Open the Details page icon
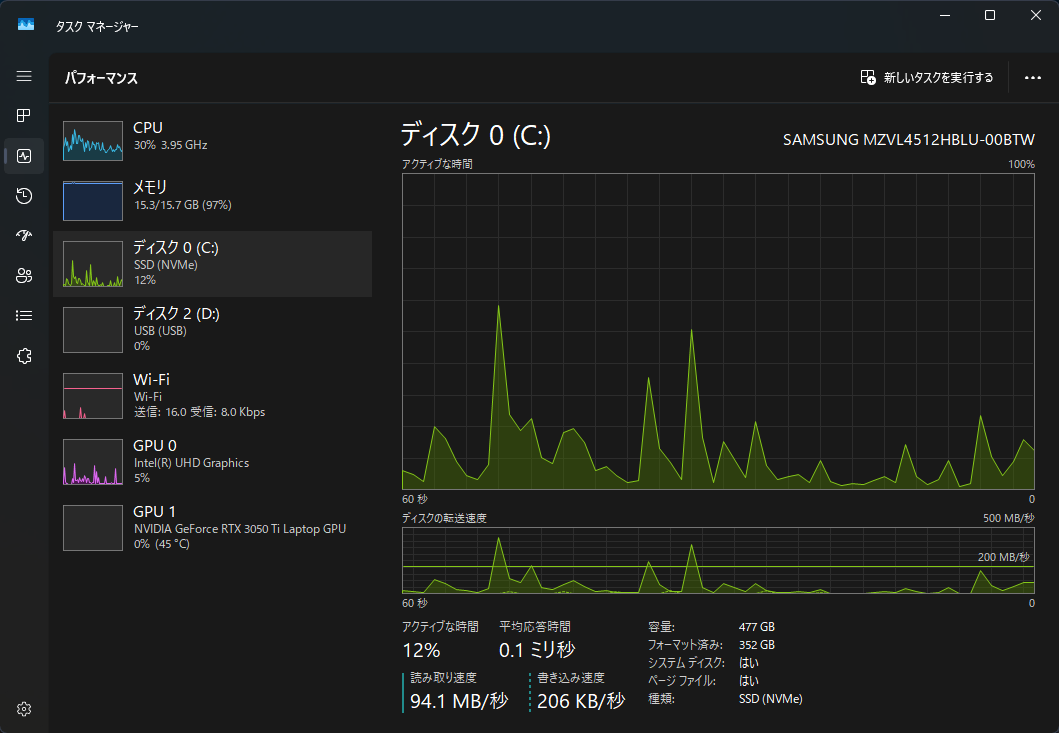The height and width of the screenshot is (733, 1059). pos(24,316)
